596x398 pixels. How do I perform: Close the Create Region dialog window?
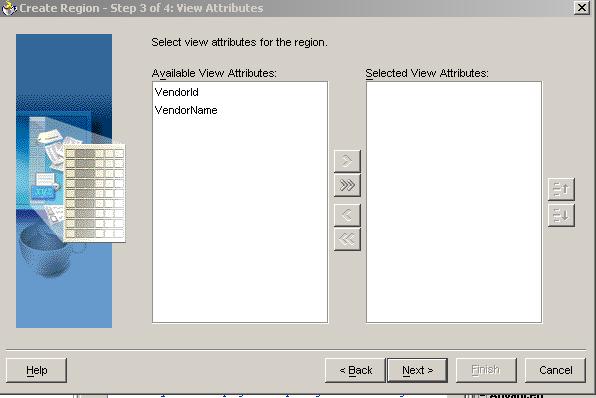582,8
